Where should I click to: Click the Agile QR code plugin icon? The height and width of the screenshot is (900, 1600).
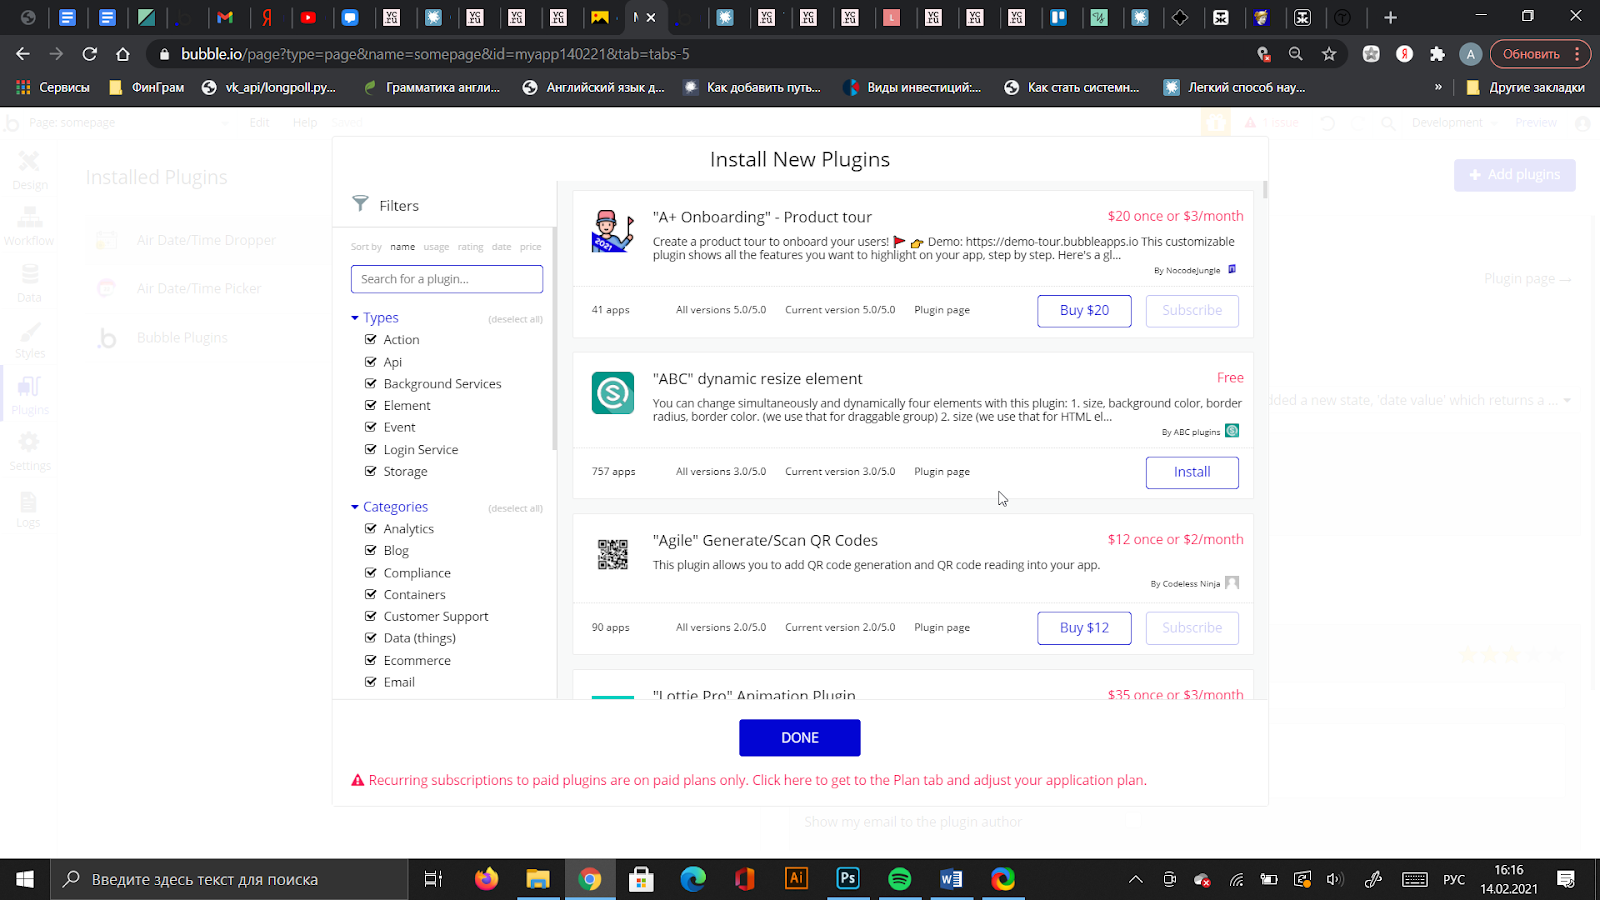pos(612,554)
